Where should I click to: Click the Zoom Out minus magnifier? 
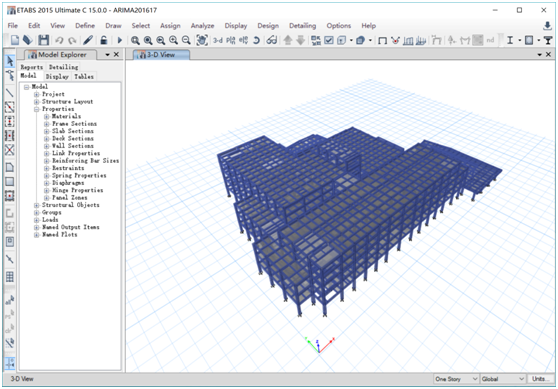coord(186,41)
